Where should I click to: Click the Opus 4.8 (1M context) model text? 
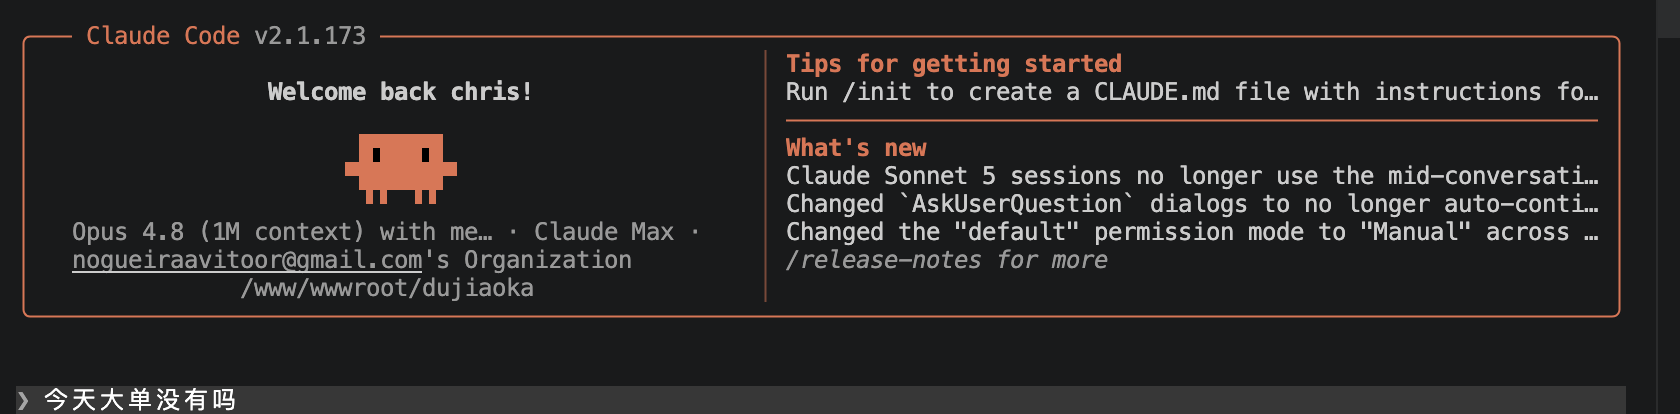218,232
